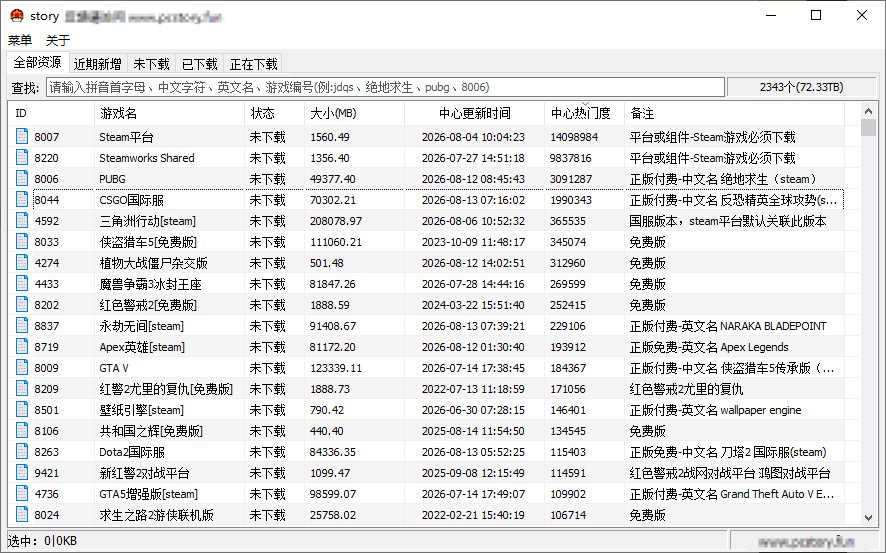Screen dimensions: 886x553
Task: Select 永劫无间[steam] in the list
Action: [x=141, y=326]
